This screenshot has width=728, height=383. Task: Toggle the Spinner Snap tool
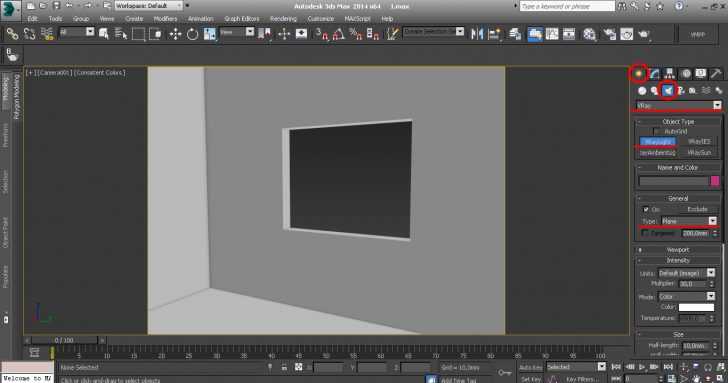coord(373,34)
